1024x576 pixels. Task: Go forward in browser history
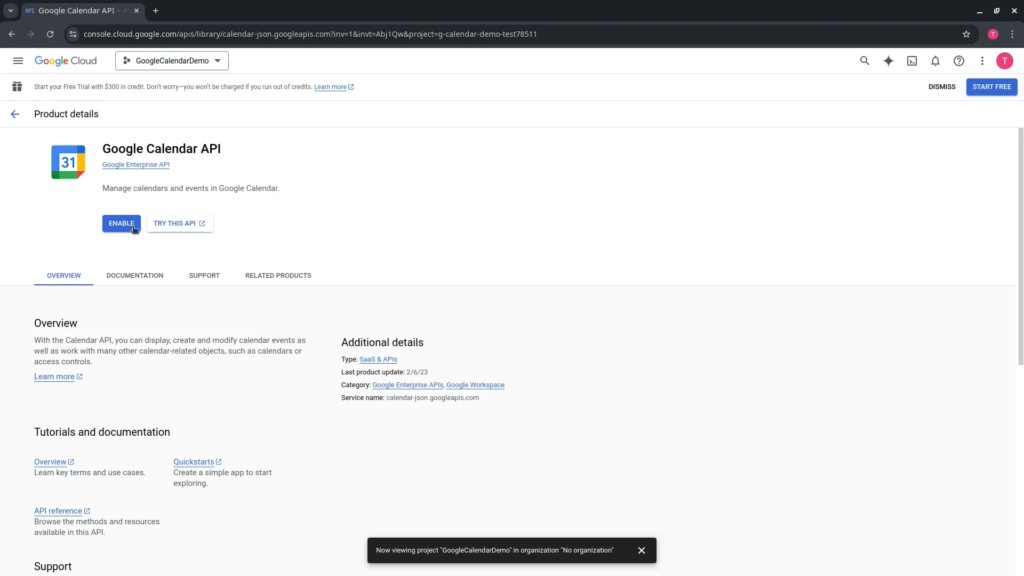31,34
